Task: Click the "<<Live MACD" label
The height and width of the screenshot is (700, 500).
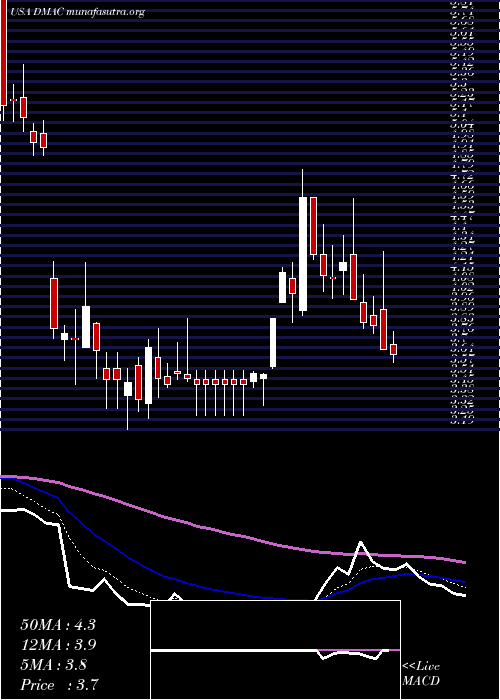Action: point(421,674)
